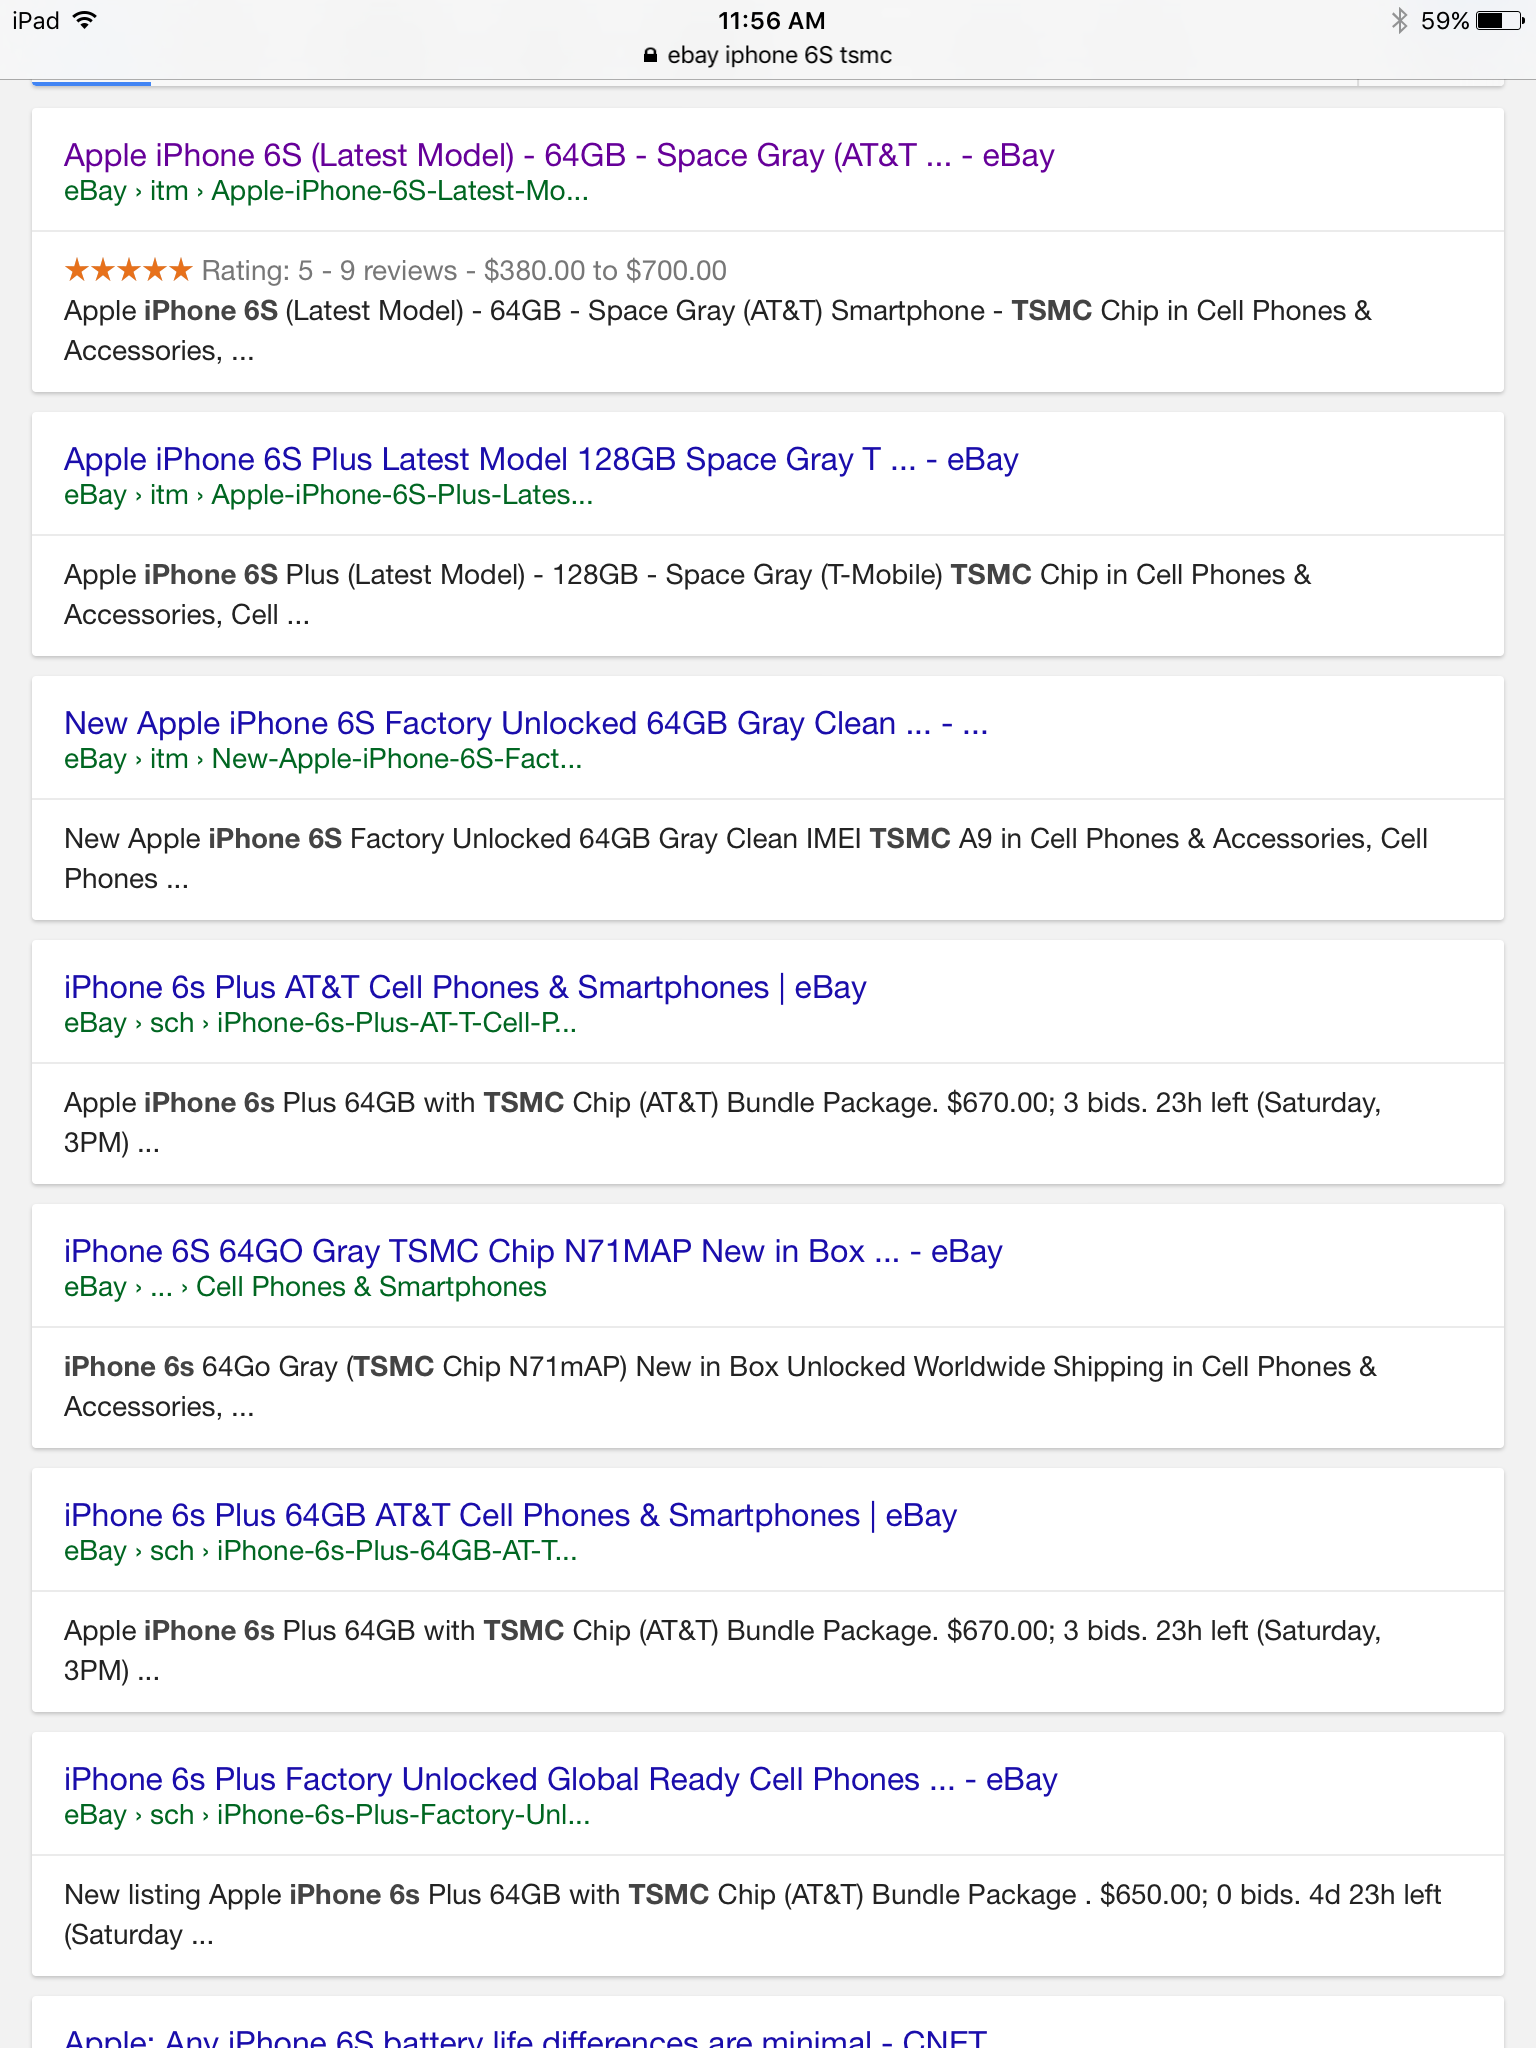This screenshot has height=2048, width=1536.
Task: Open 'Apple iPhone 6S Plus Latest Model 128GB Space Gray' result
Action: [x=541, y=459]
